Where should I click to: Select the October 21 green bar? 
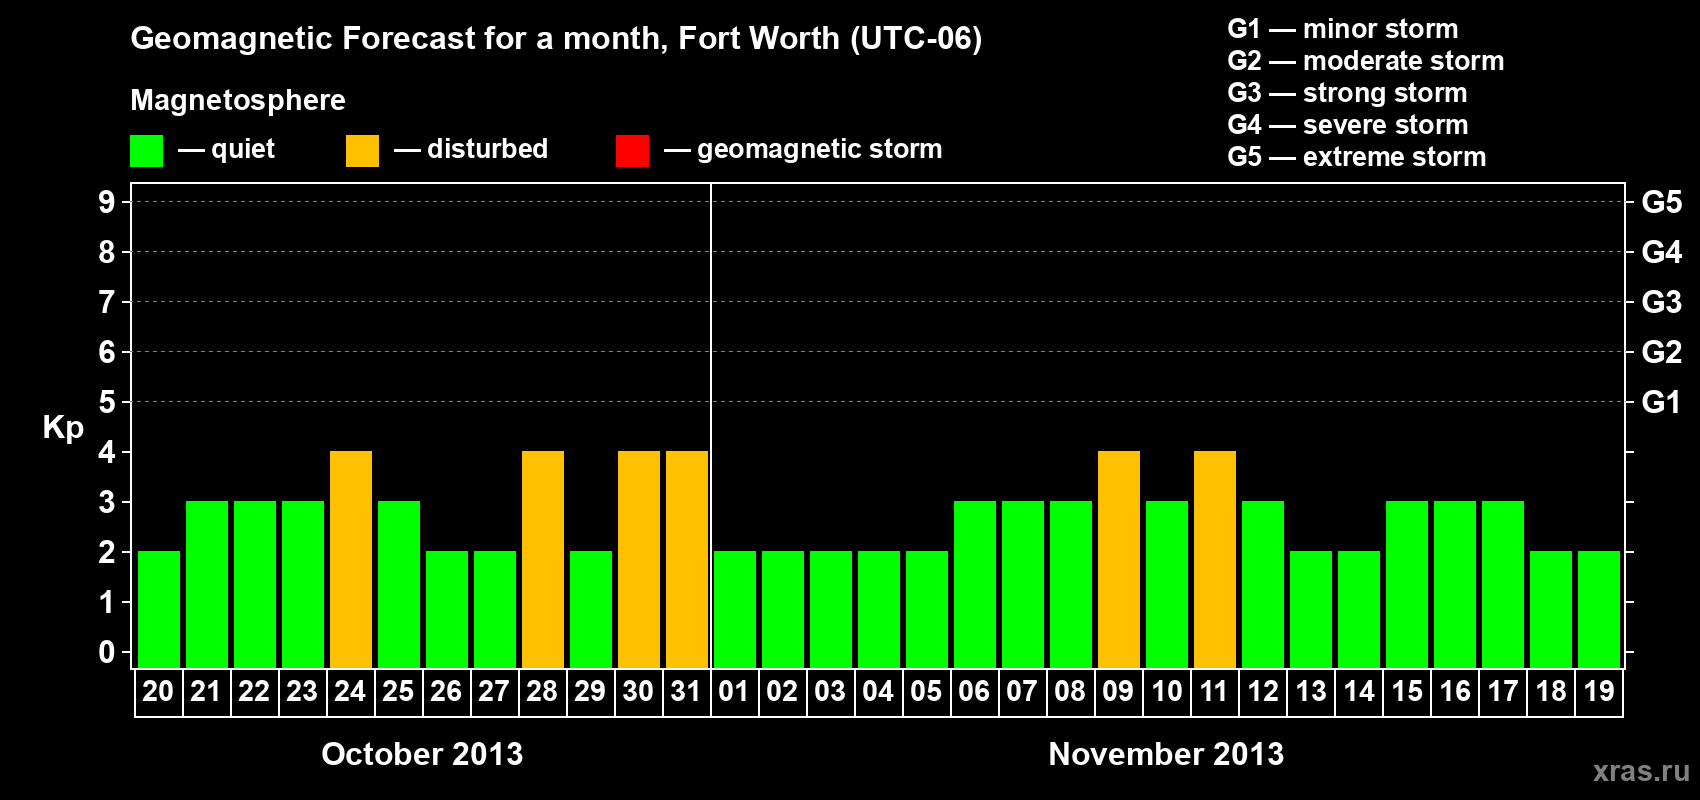207,584
